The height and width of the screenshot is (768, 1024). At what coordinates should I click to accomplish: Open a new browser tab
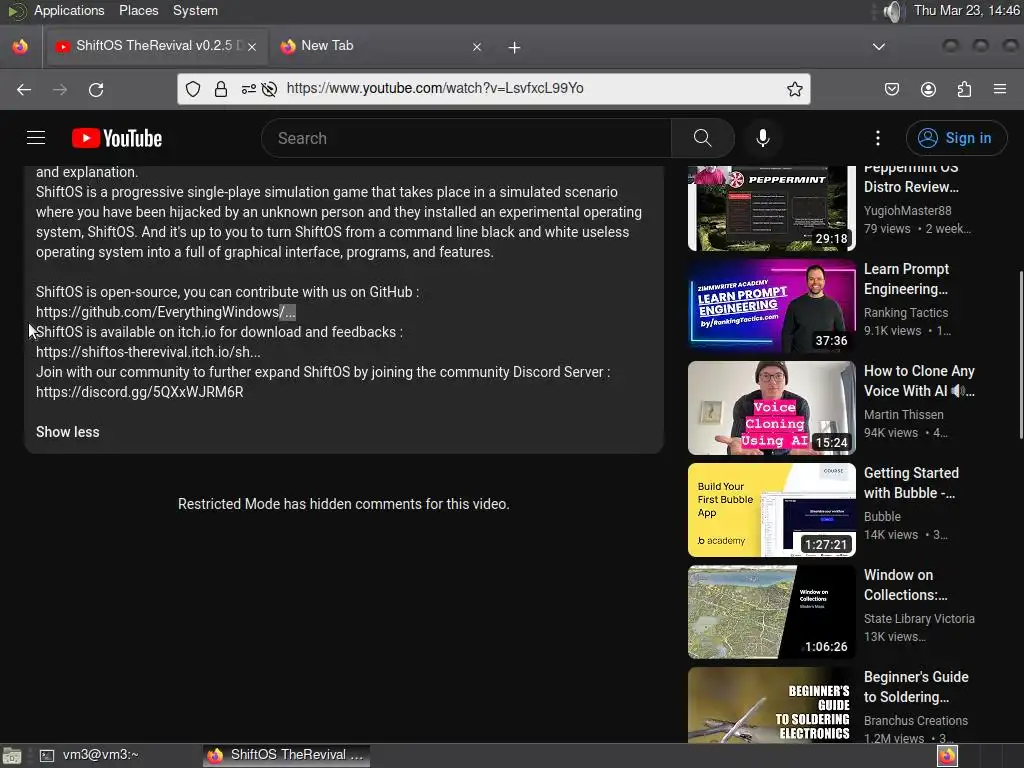point(515,47)
